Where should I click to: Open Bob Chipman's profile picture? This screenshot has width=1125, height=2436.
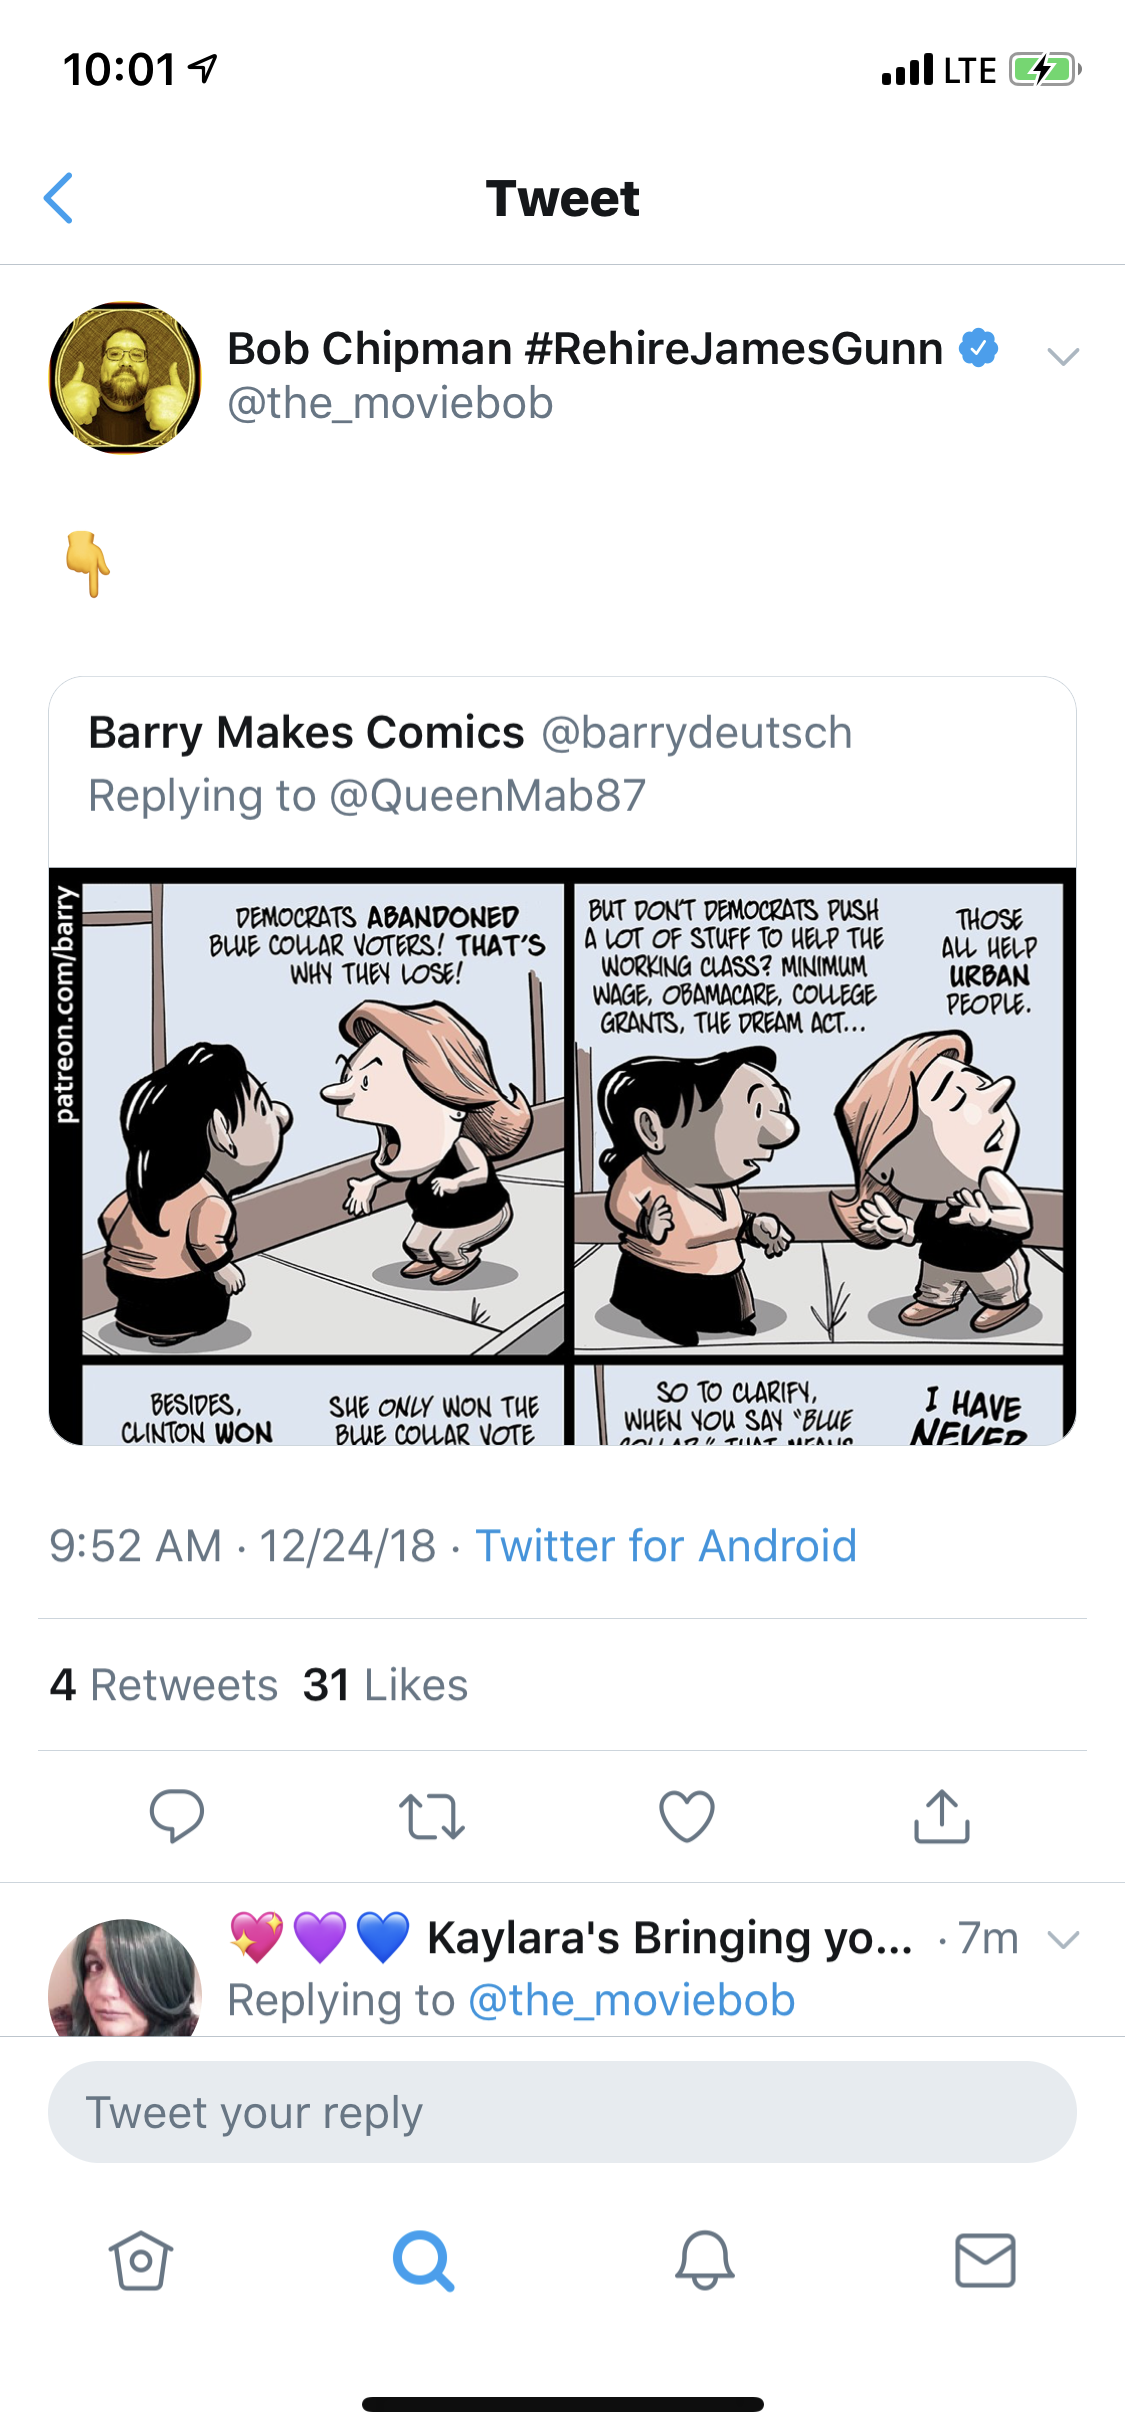[125, 378]
